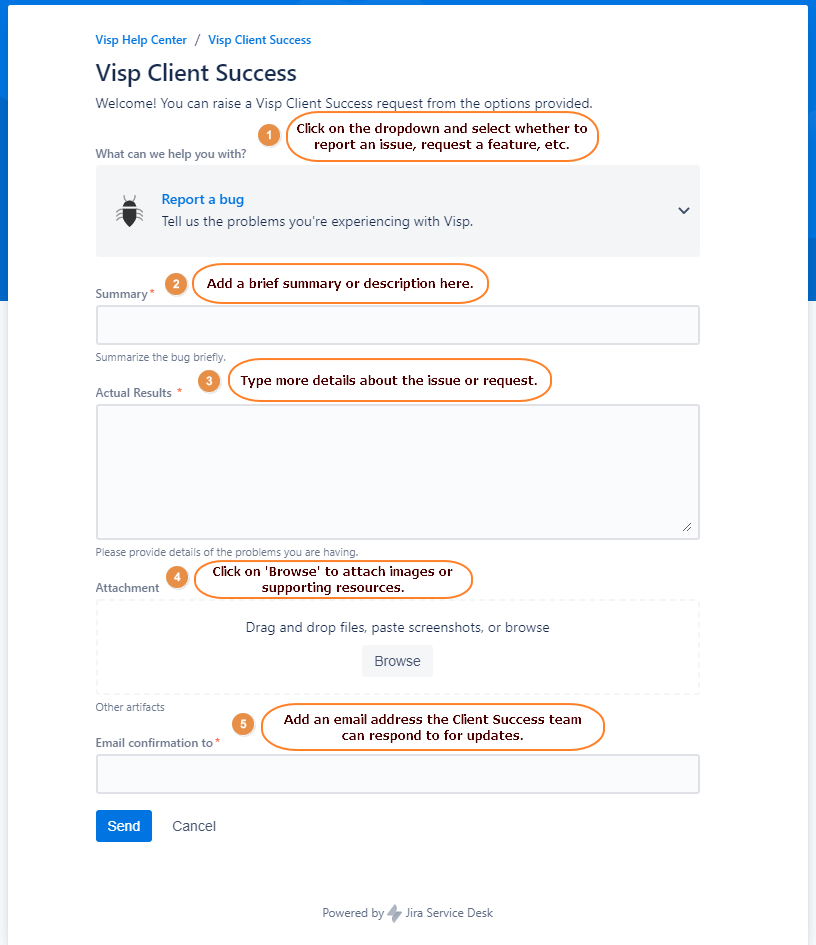Click the 'Welcome!' intro sentence

[x=344, y=103]
